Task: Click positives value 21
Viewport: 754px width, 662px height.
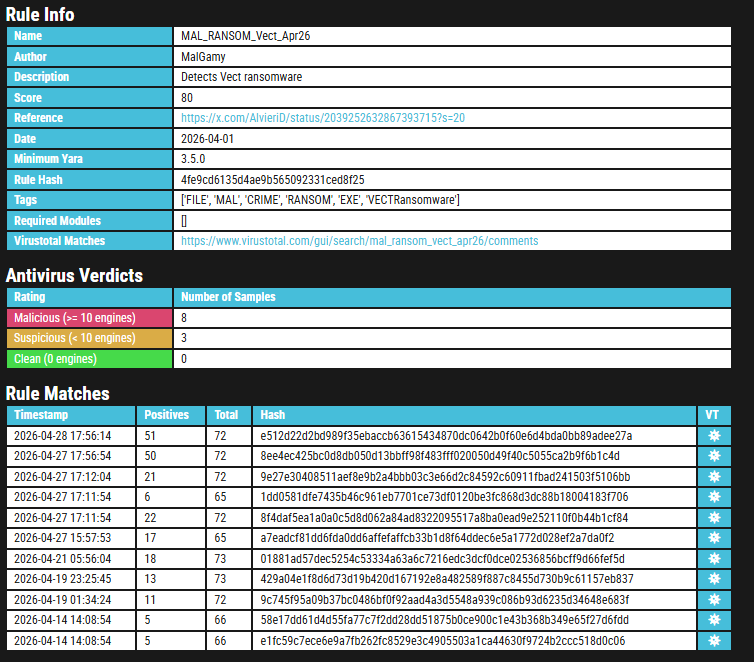Action: point(150,476)
